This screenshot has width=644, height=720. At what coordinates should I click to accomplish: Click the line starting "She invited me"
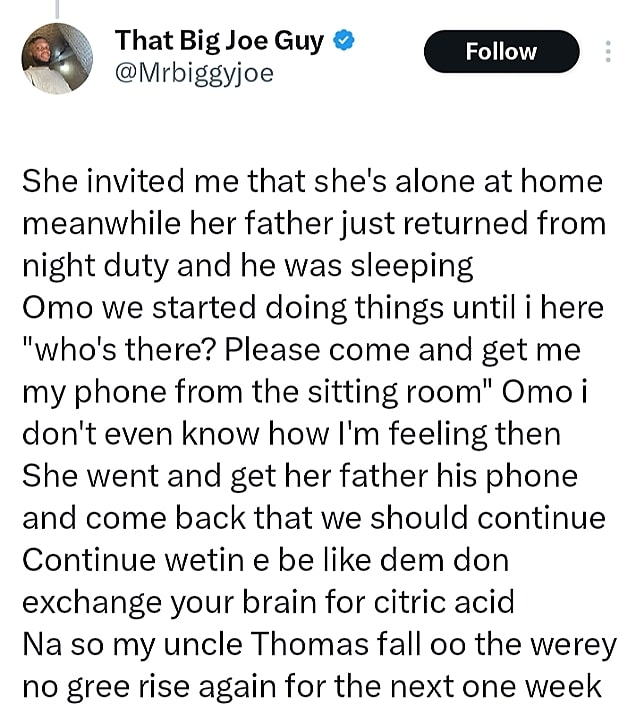pyautogui.click(x=312, y=182)
